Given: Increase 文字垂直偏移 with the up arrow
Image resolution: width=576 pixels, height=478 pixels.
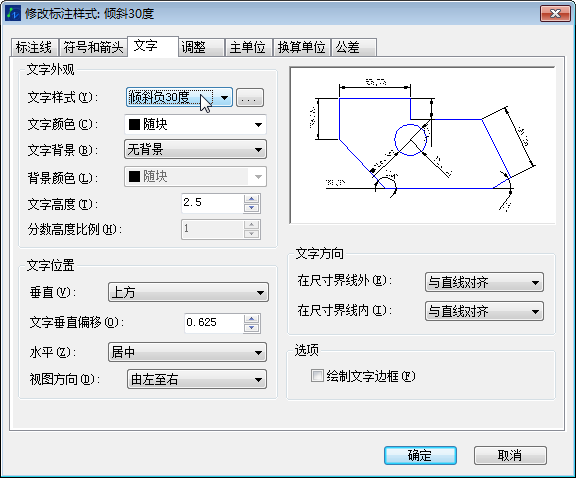Looking at the screenshot, I should (252, 319).
